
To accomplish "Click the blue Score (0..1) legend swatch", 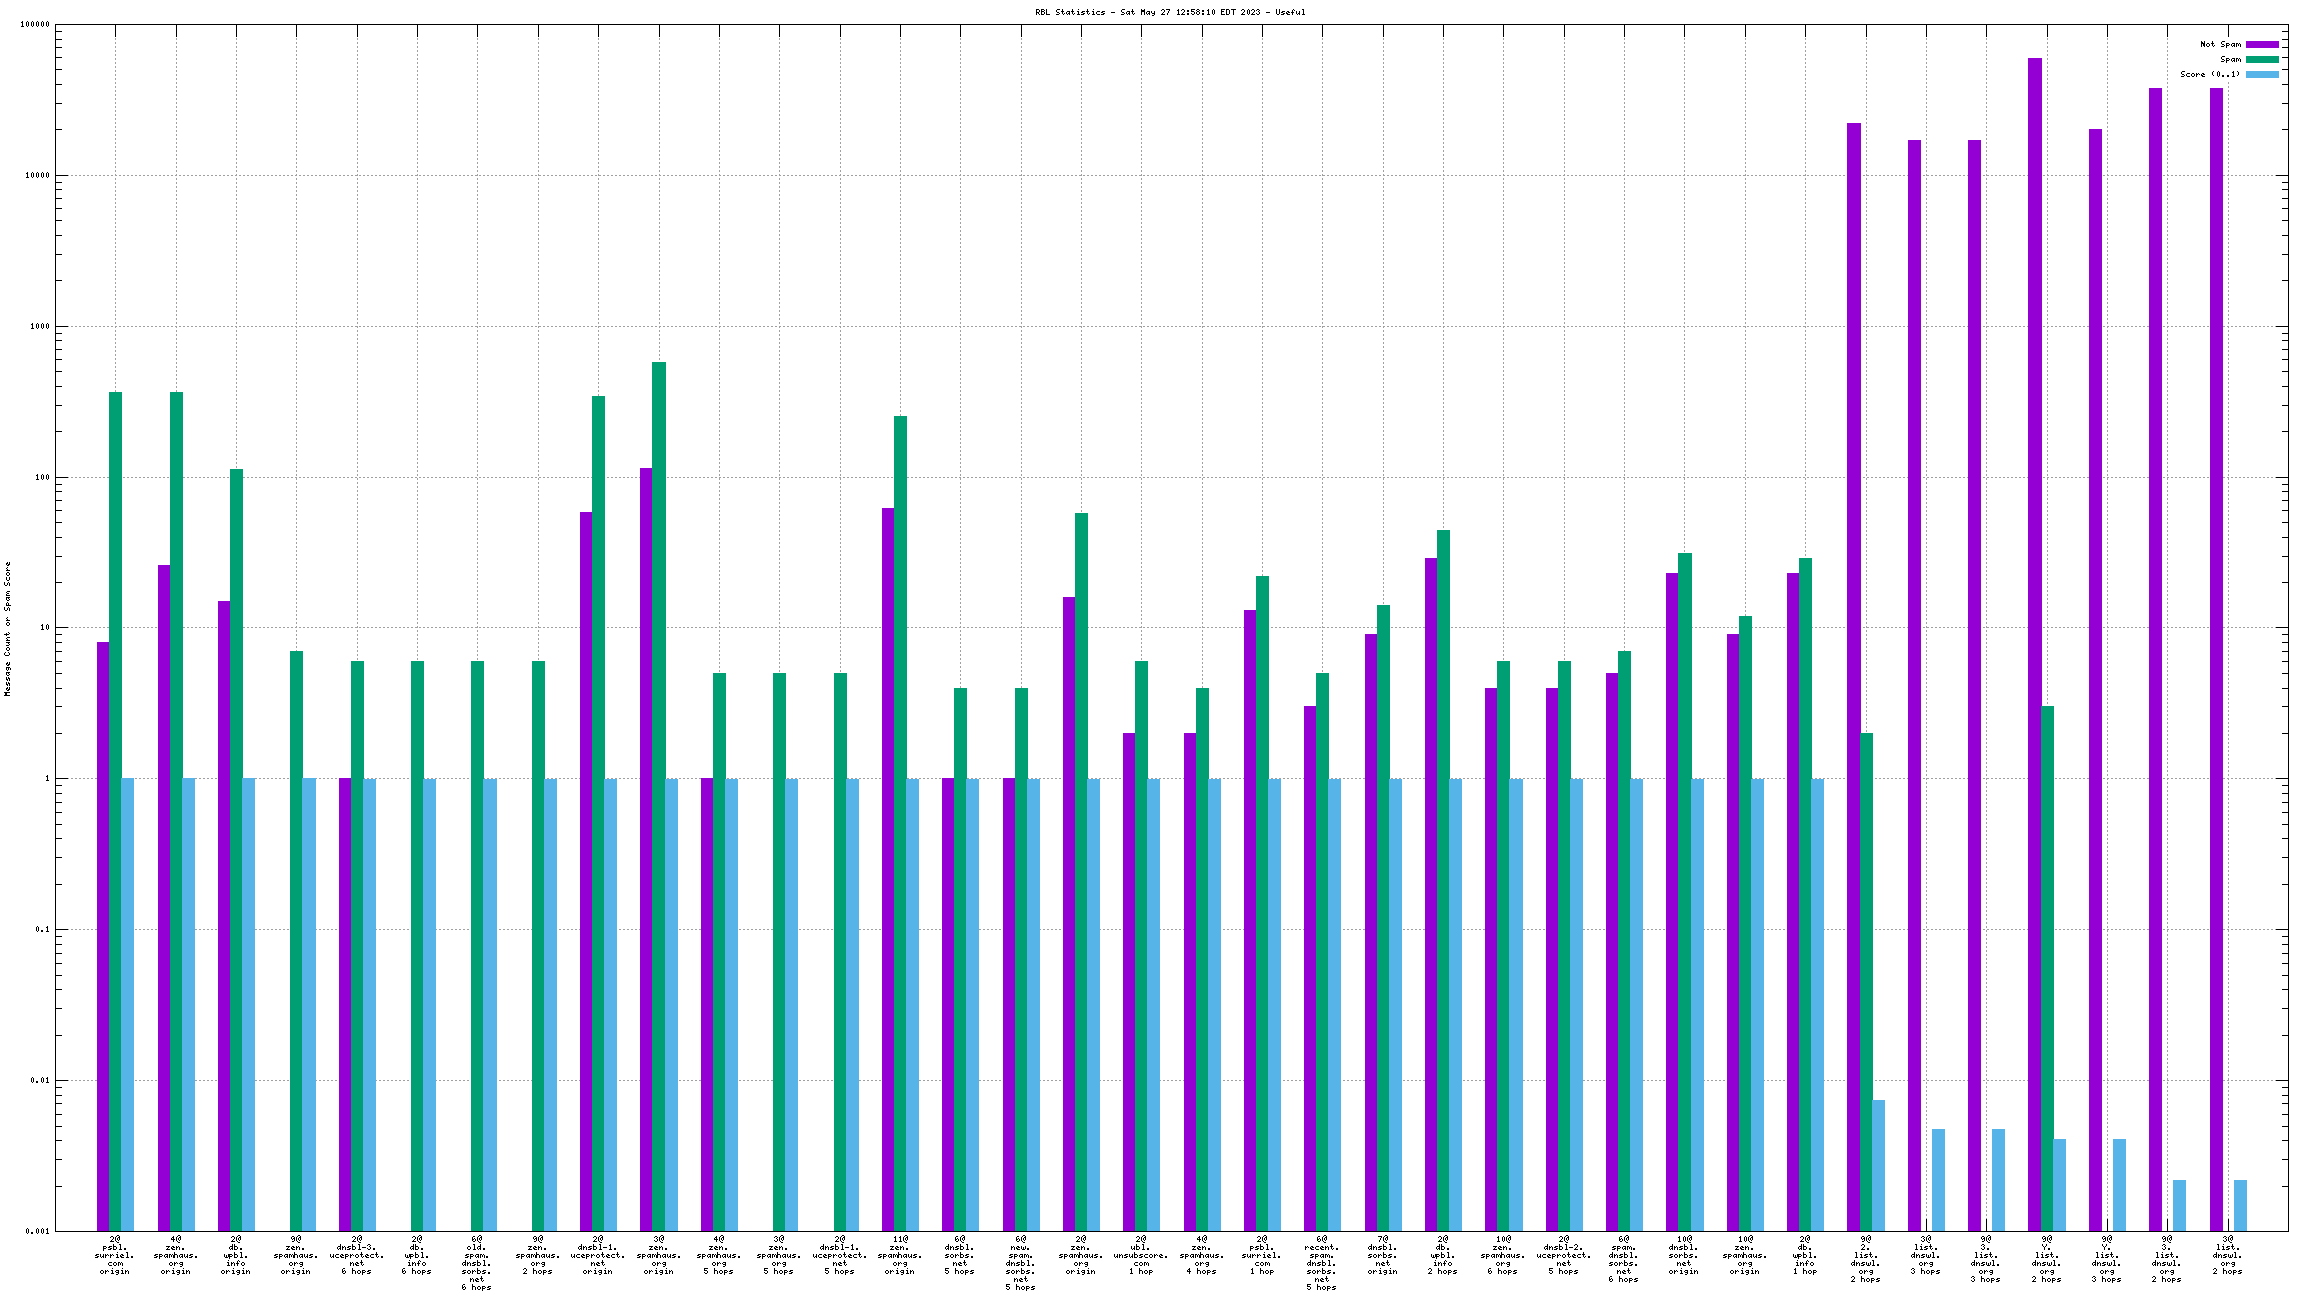I will [2262, 74].
